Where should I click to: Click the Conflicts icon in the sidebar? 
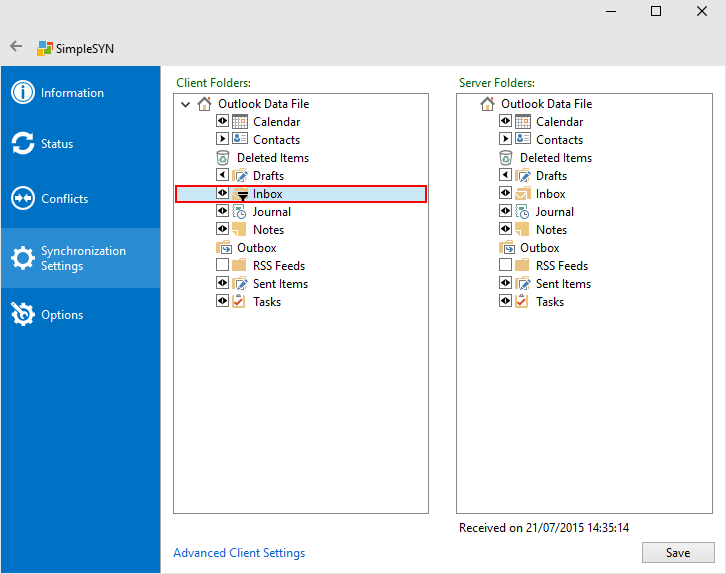point(22,199)
